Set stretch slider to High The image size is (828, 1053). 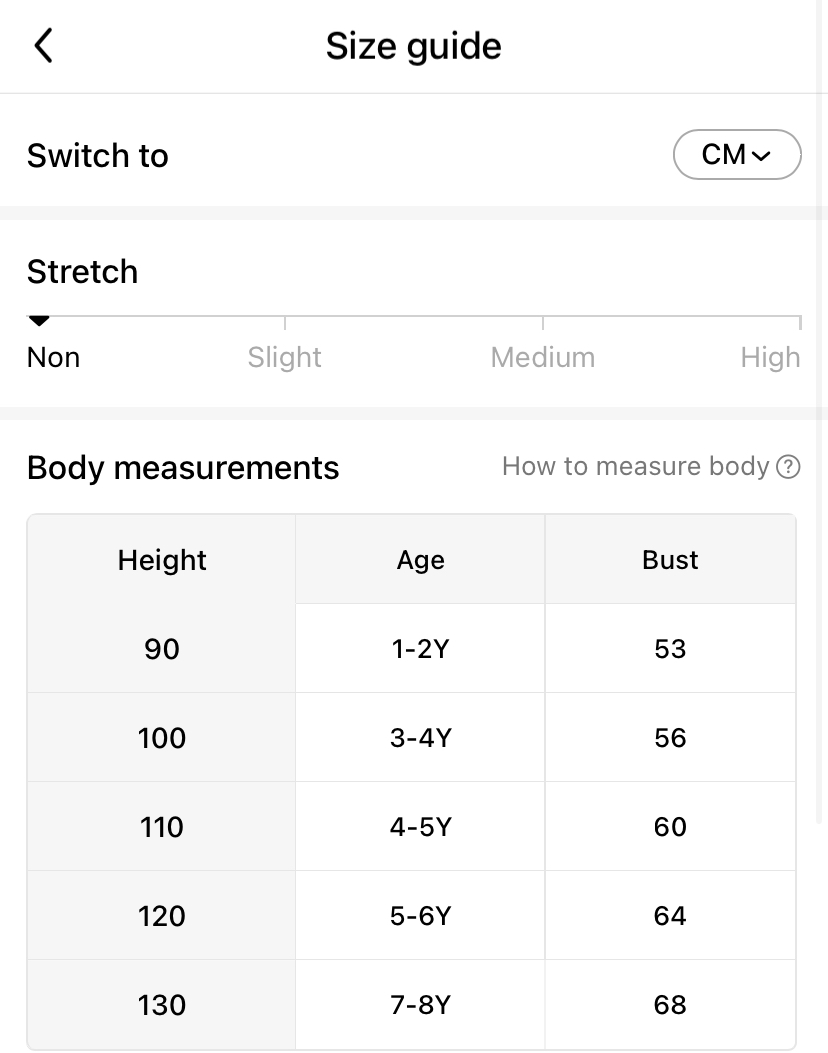(x=770, y=357)
